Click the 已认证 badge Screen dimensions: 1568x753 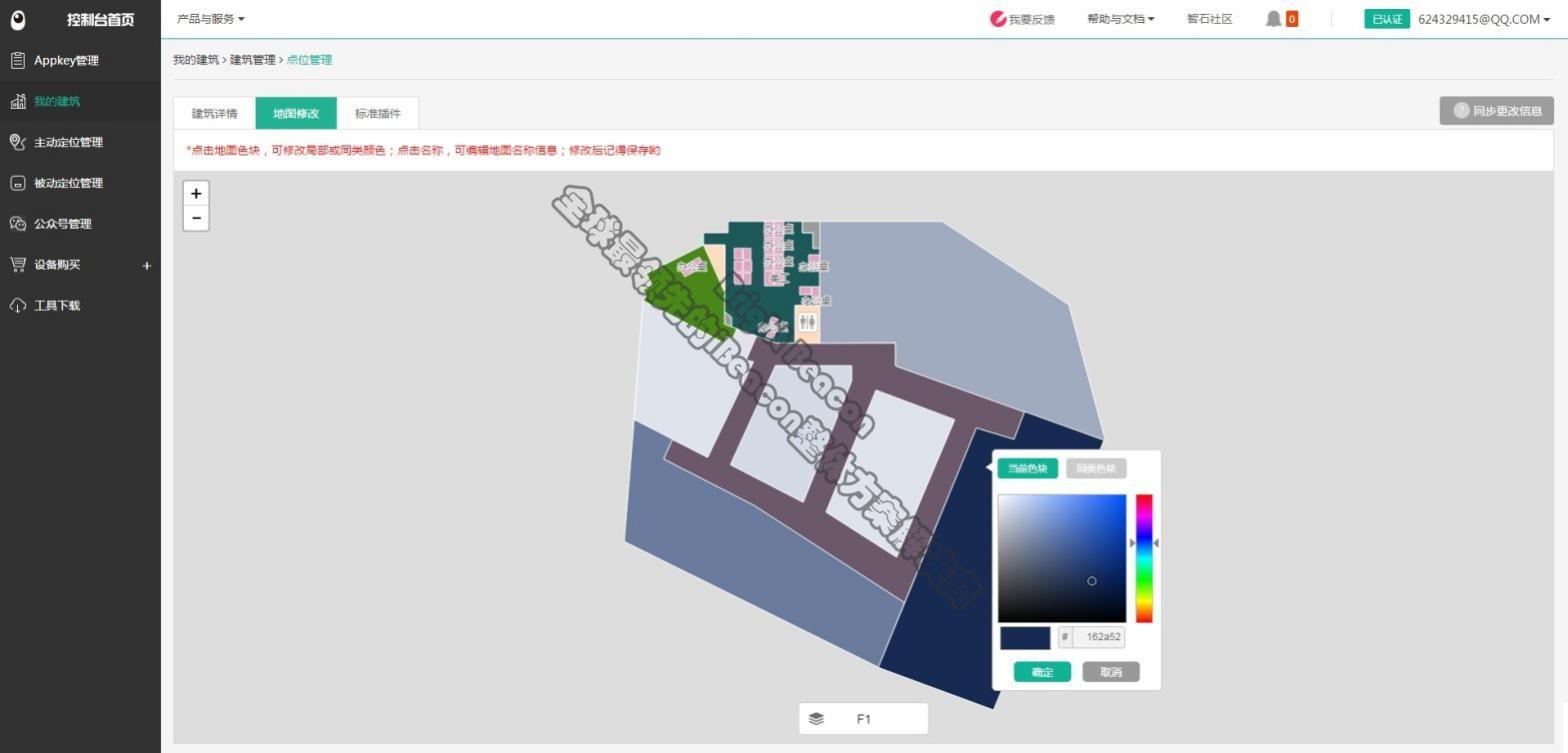click(1387, 19)
